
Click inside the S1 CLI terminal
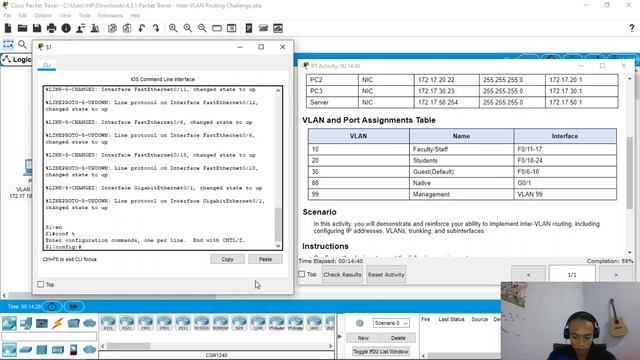pos(159,167)
